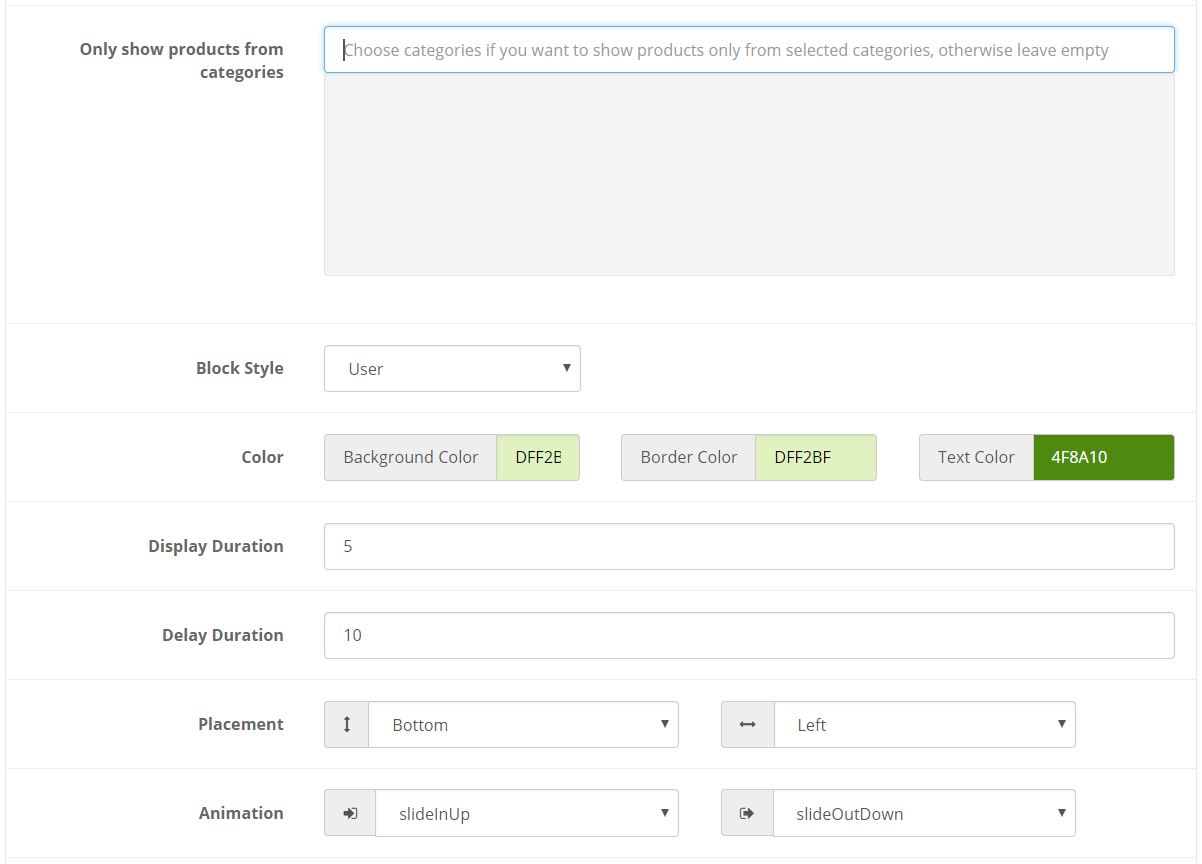1202x864 pixels.
Task: Click the horizontal placement arrows icon
Action: pyautogui.click(x=747, y=724)
